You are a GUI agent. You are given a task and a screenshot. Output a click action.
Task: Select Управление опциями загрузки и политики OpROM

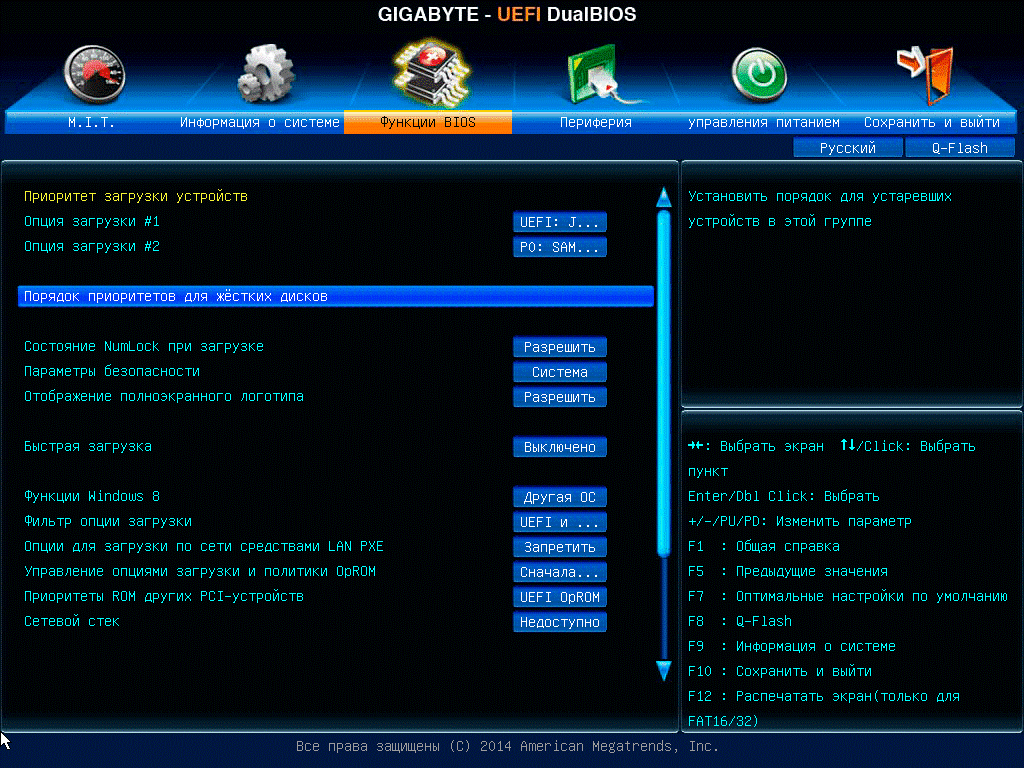(199, 571)
